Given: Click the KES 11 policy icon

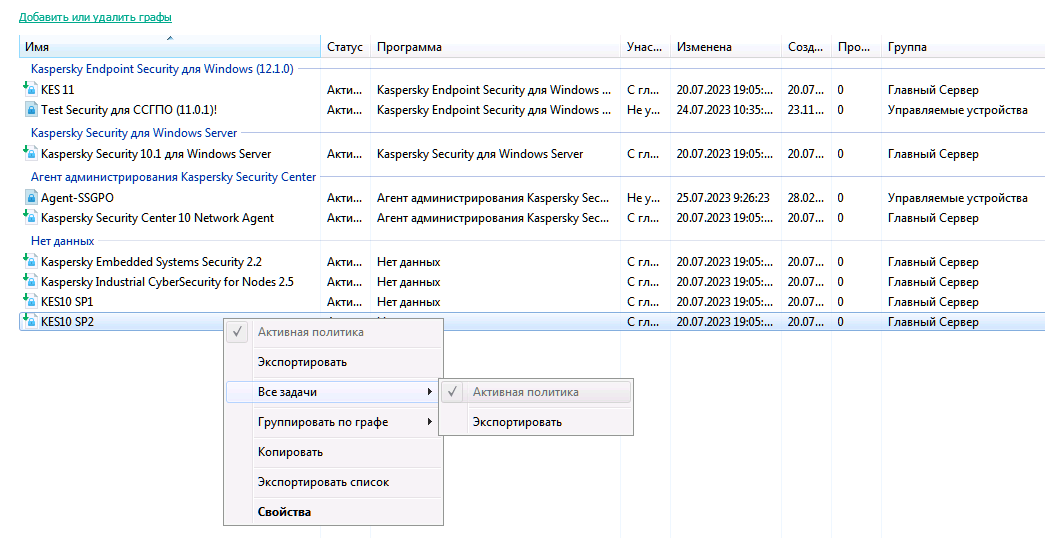Looking at the screenshot, I should point(30,90).
